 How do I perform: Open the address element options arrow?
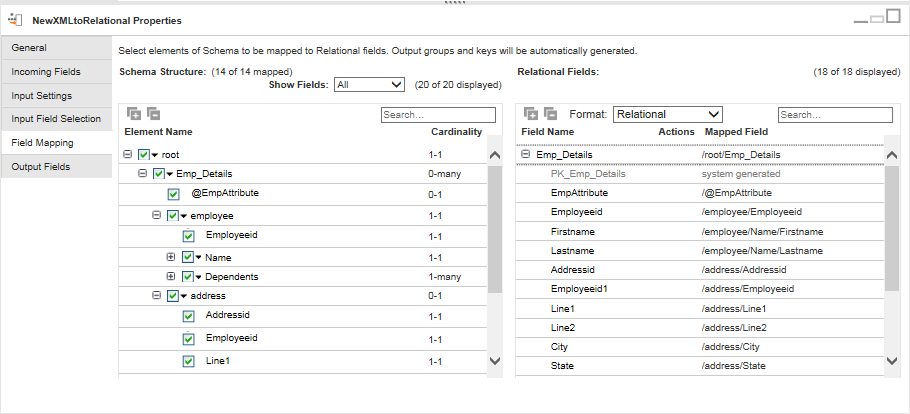click(x=183, y=297)
